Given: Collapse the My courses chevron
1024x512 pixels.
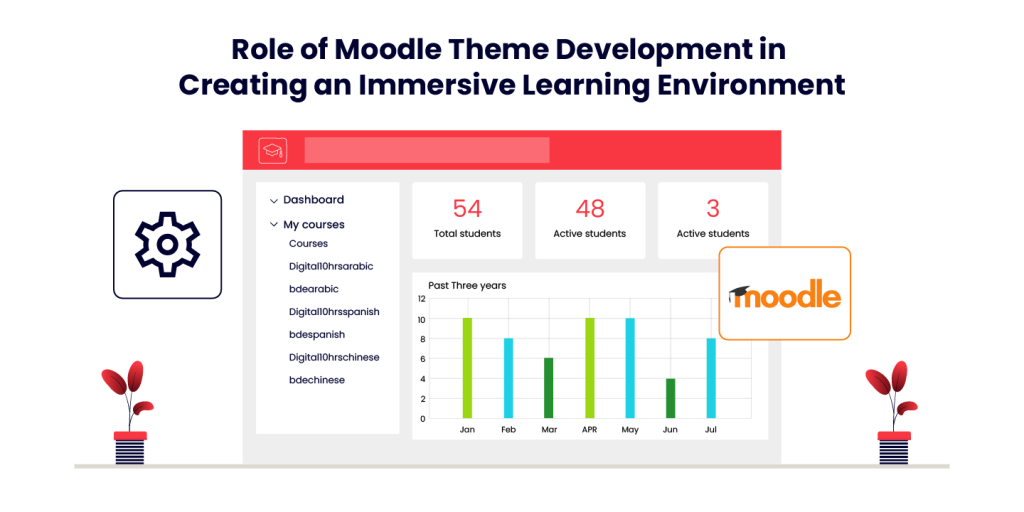Looking at the screenshot, I should (x=274, y=225).
